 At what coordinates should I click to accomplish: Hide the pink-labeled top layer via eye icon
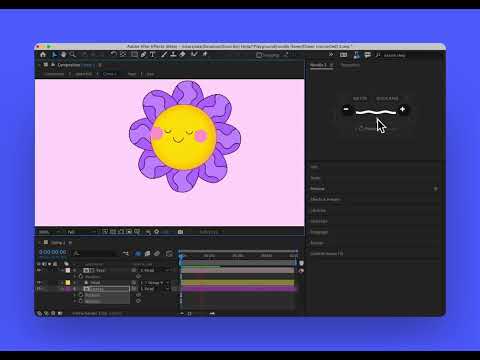pyautogui.click(x=39, y=270)
